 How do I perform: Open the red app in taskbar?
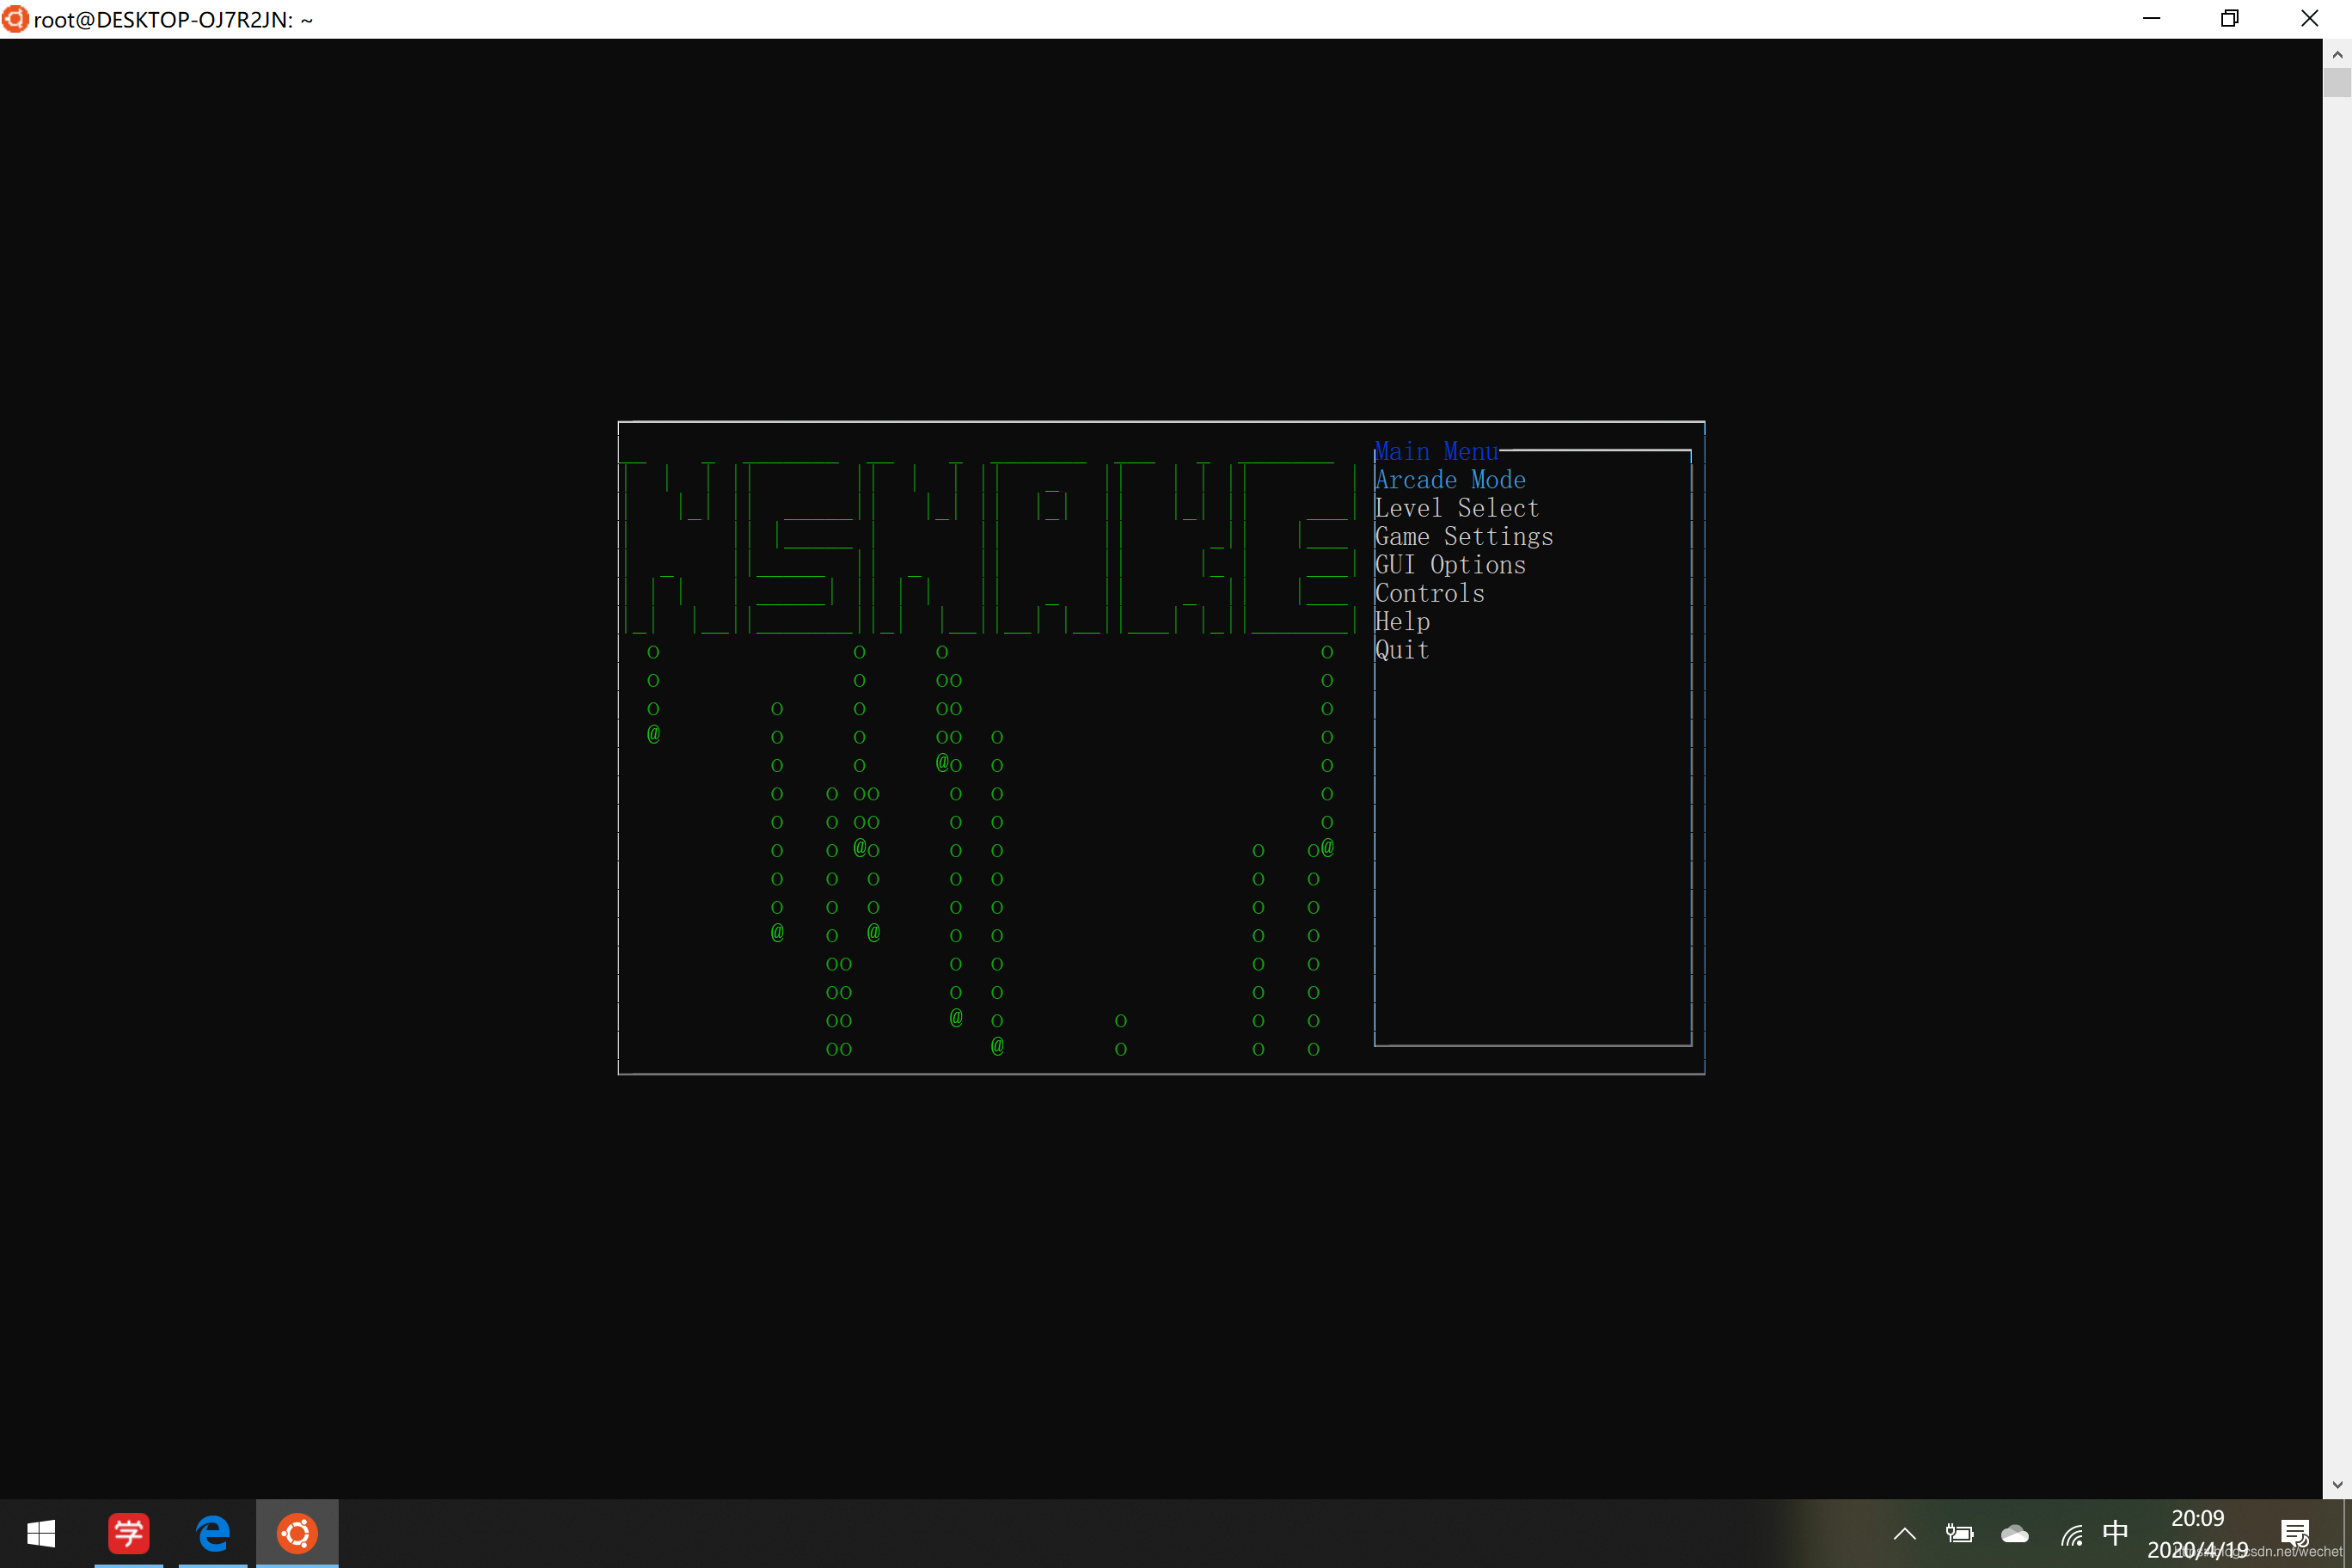pyautogui.click(x=128, y=1533)
